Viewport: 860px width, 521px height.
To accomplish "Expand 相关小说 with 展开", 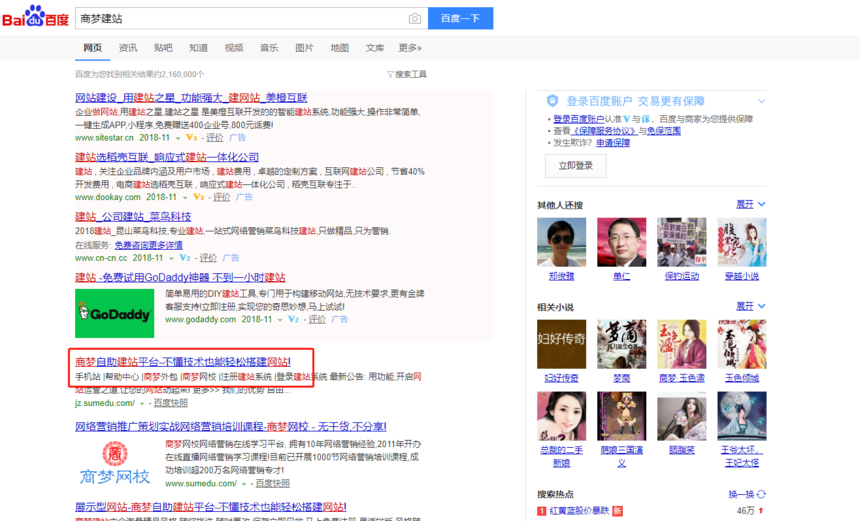I will 750,306.
